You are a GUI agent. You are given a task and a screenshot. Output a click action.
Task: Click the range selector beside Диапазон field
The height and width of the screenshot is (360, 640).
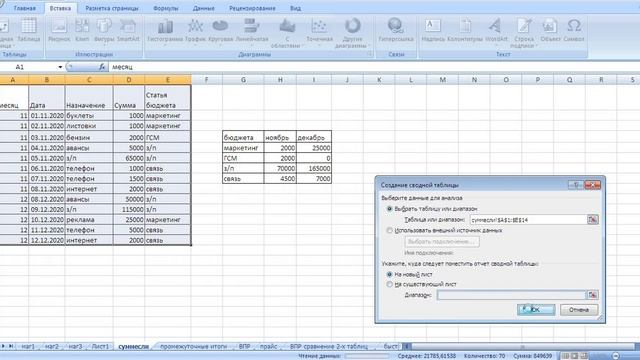(592, 295)
